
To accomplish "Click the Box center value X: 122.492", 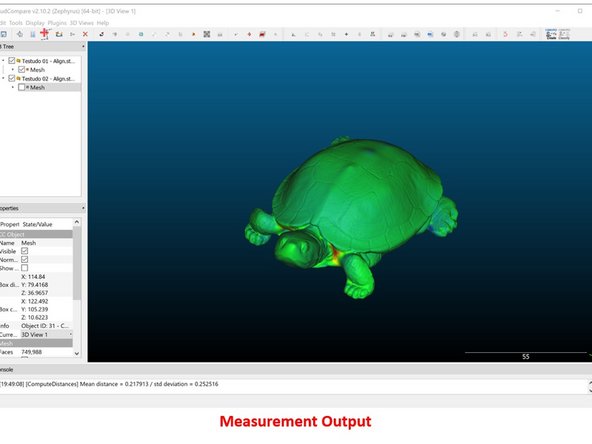I will pos(35,301).
